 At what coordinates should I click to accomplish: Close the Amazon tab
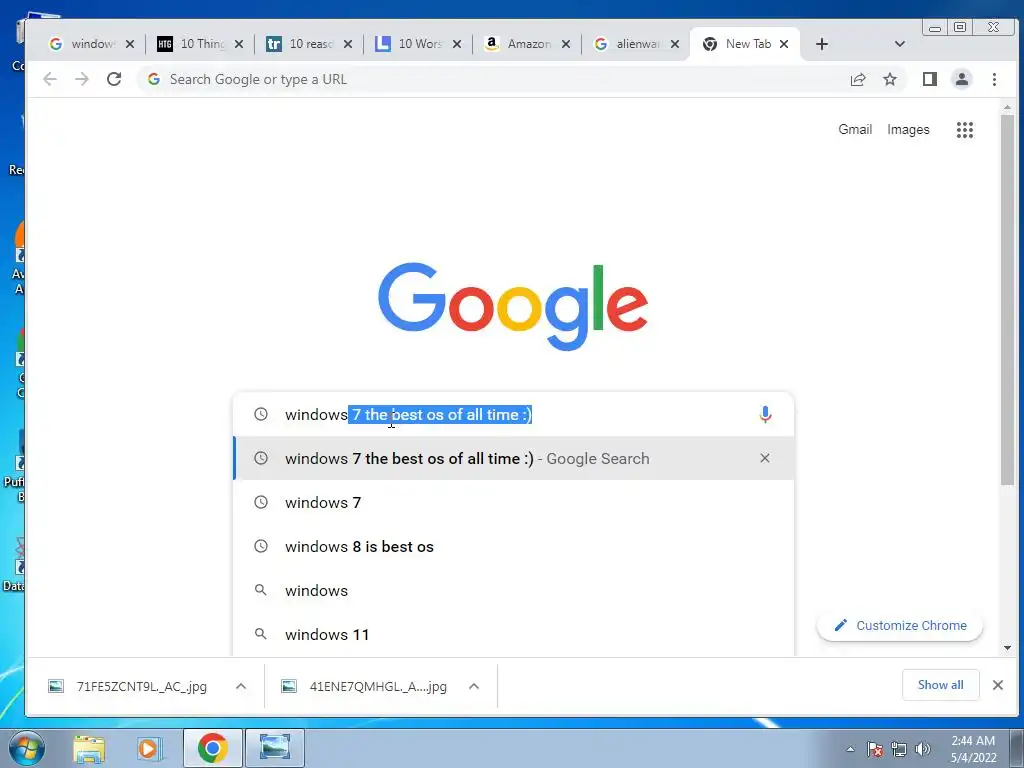coord(566,44)
